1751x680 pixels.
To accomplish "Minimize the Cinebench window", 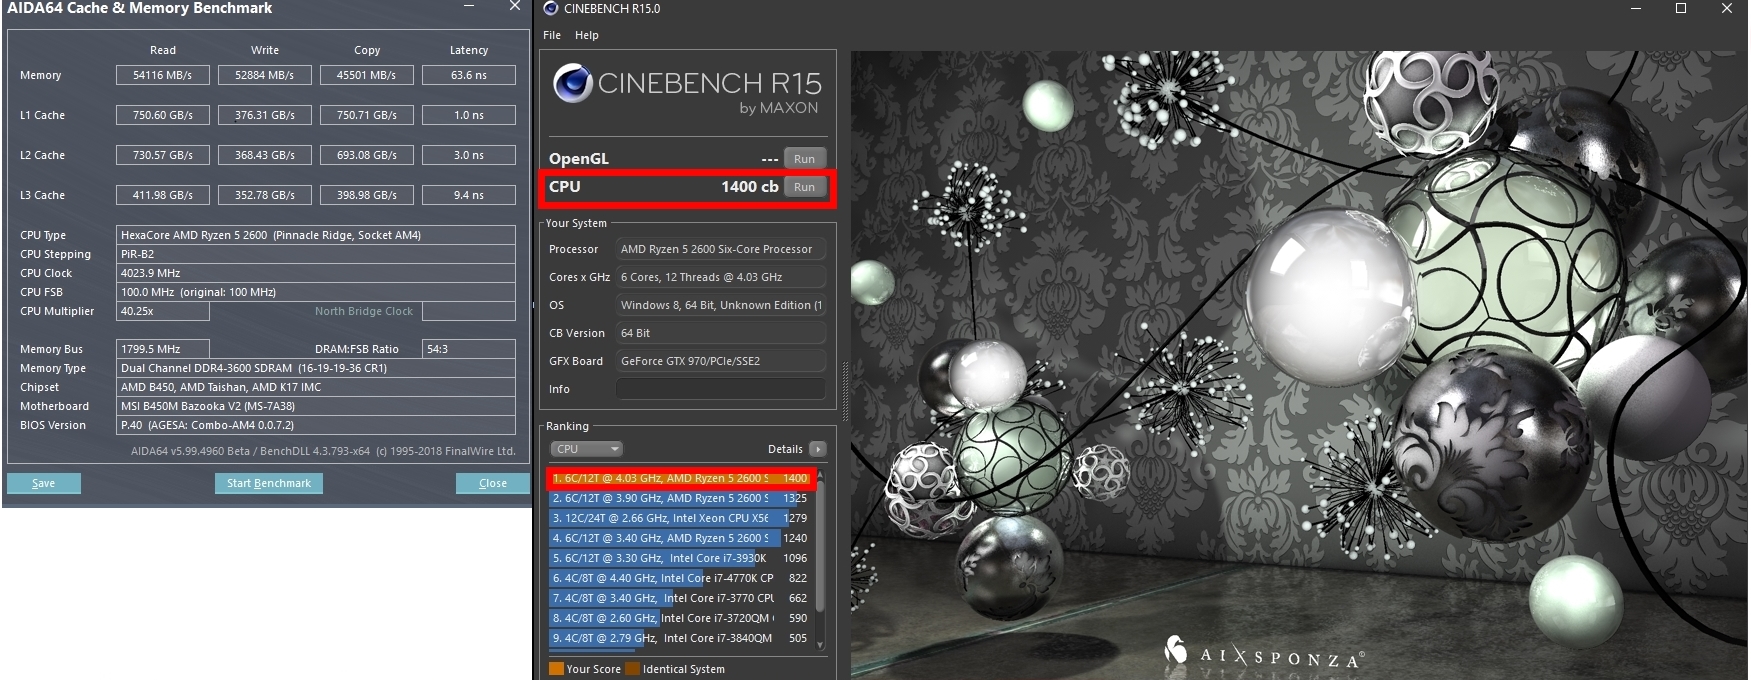I will pyautogui.click(x=1636, y=8).
